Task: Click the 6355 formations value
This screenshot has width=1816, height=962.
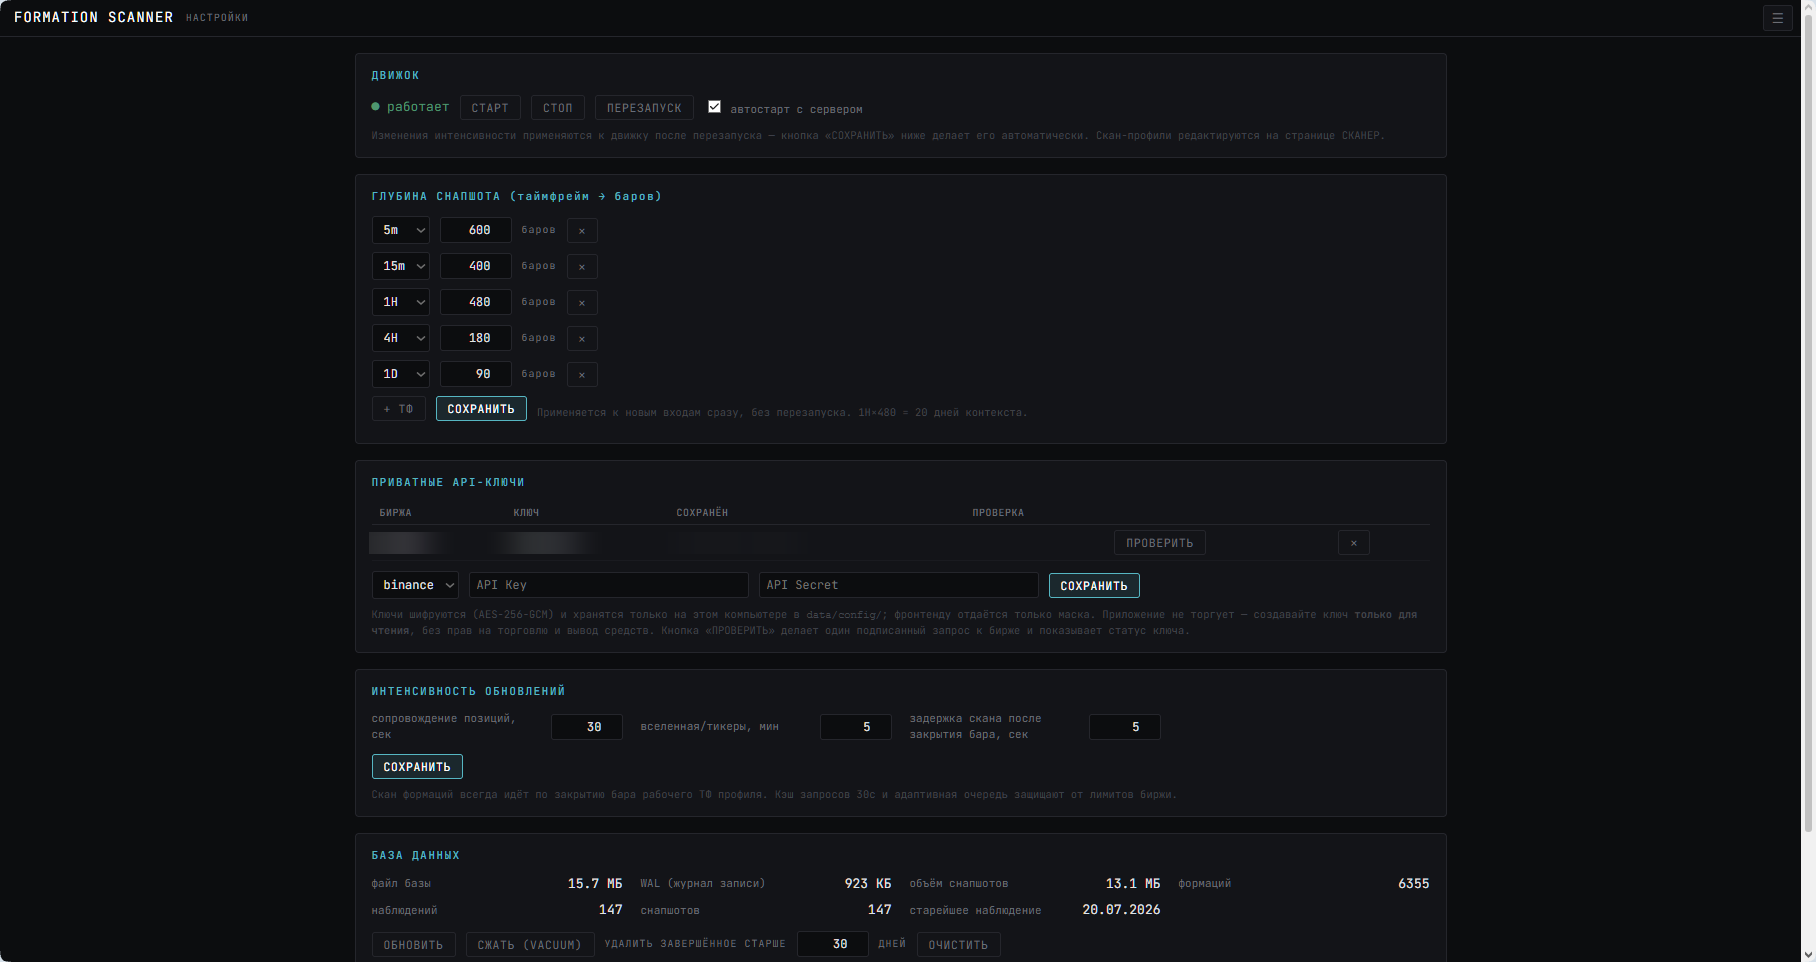Action: coord(1413,883)
